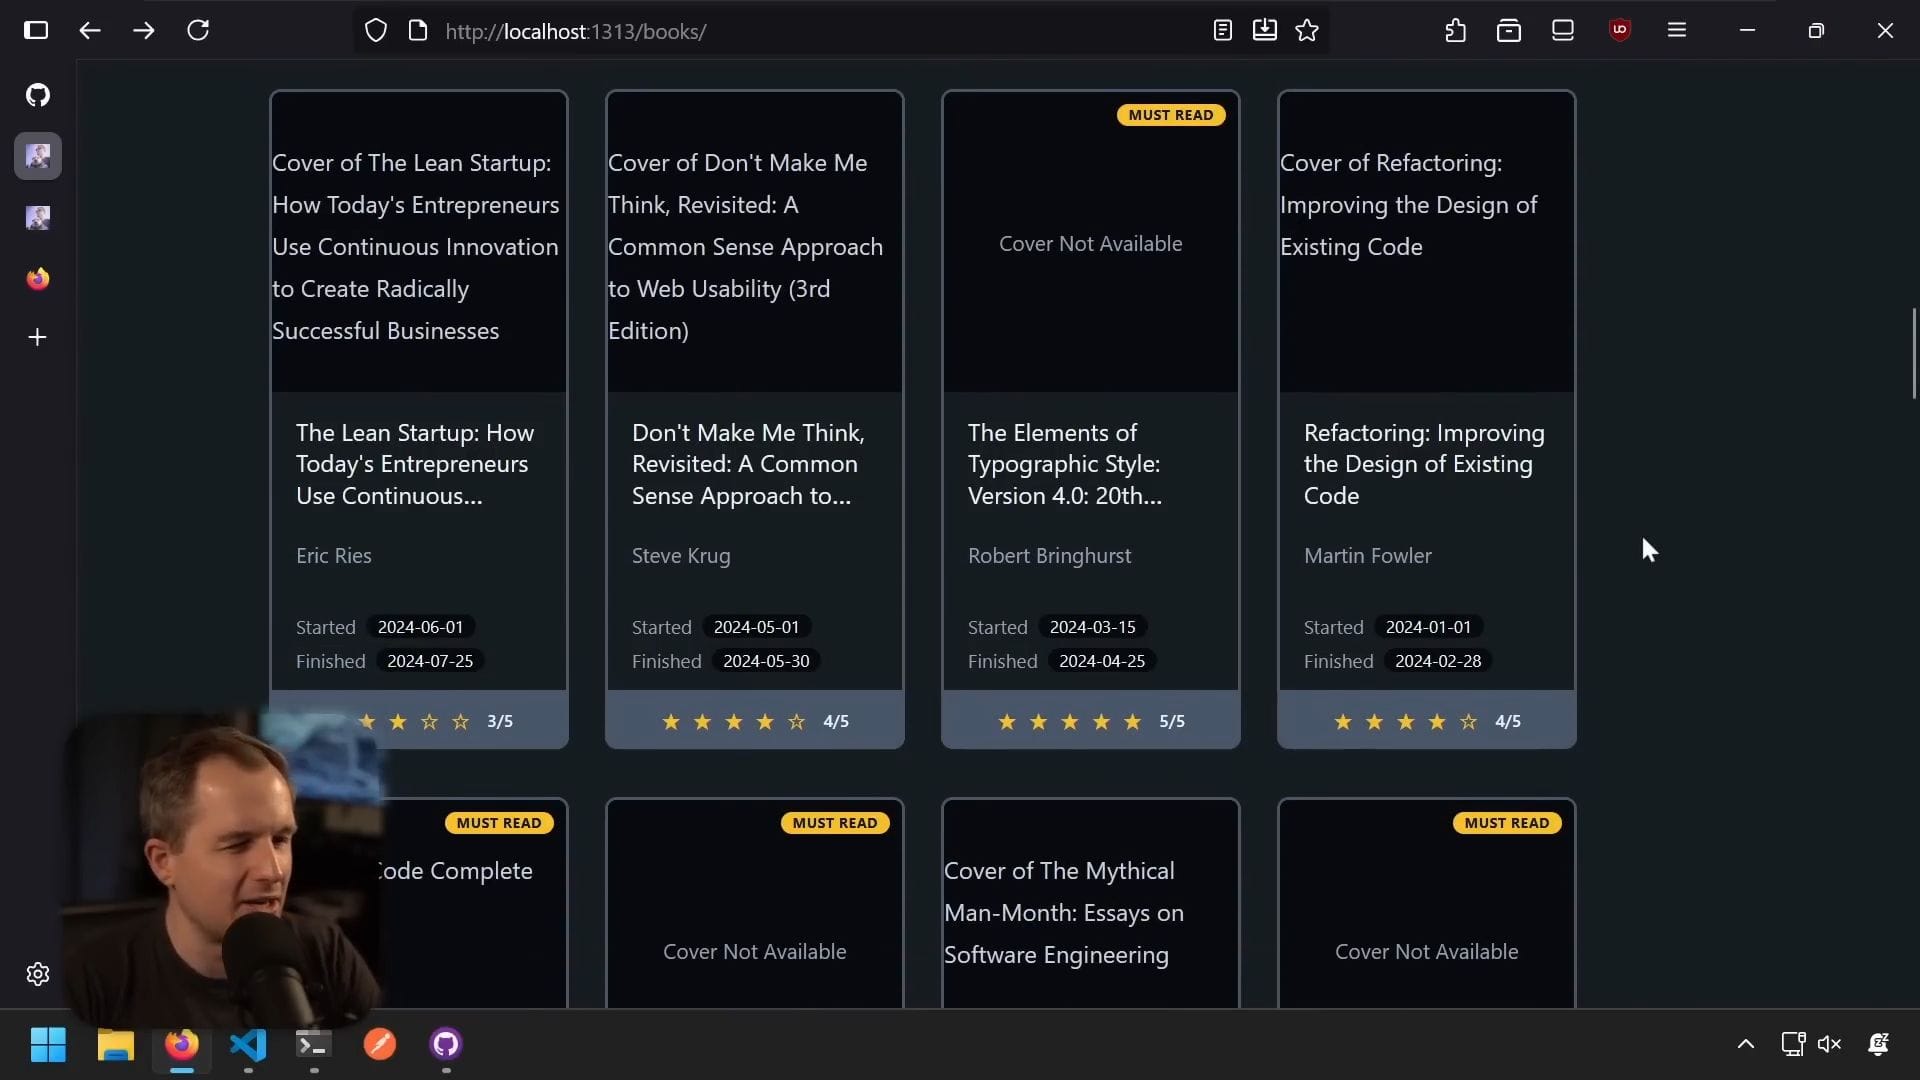Open GitHub tab in vertical sidebar

click(38, 95)
